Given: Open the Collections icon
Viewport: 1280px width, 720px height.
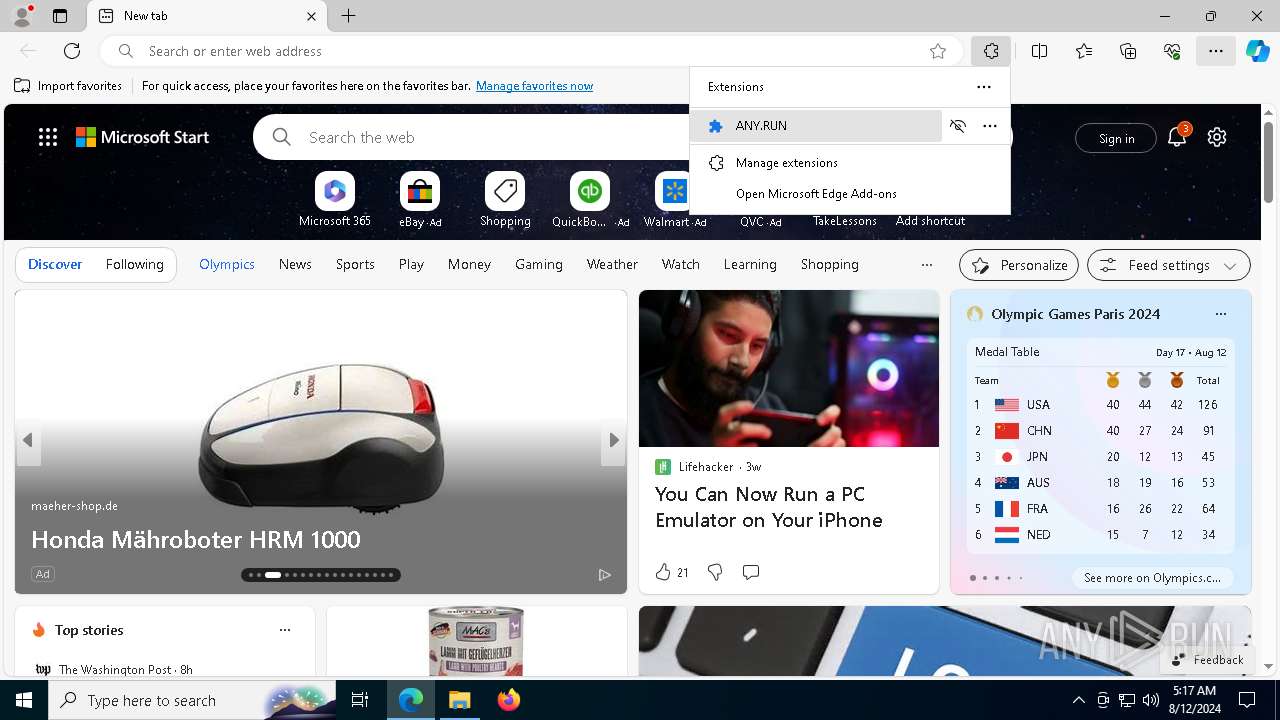Looking at the screenshot, I should 1128,51.
